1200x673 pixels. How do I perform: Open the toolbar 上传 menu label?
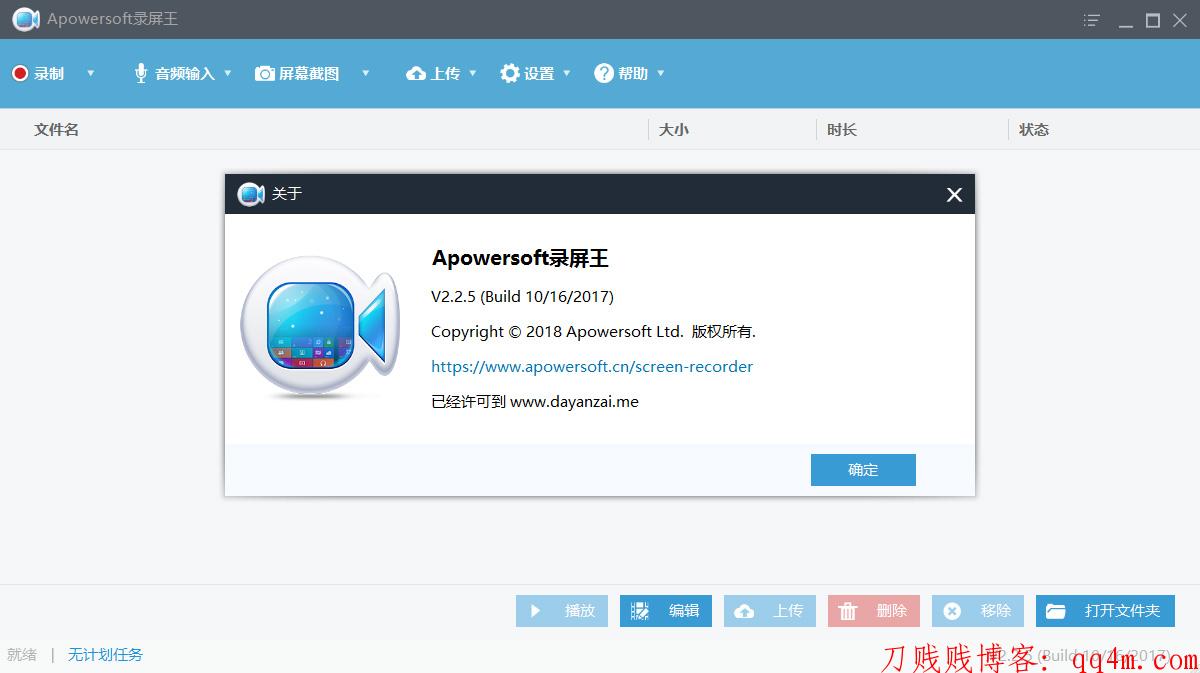(446, 73)
